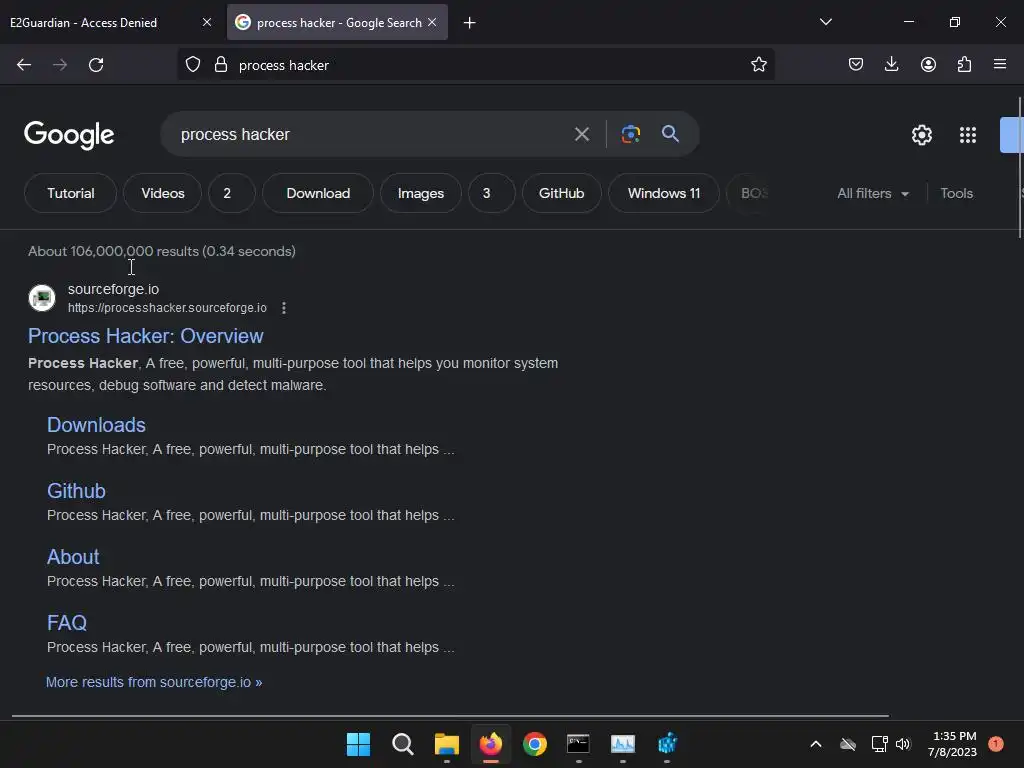Apply the Tutorial filter chip
The width and height of the screenshot is (1024, 768).
tap(71, 193)
